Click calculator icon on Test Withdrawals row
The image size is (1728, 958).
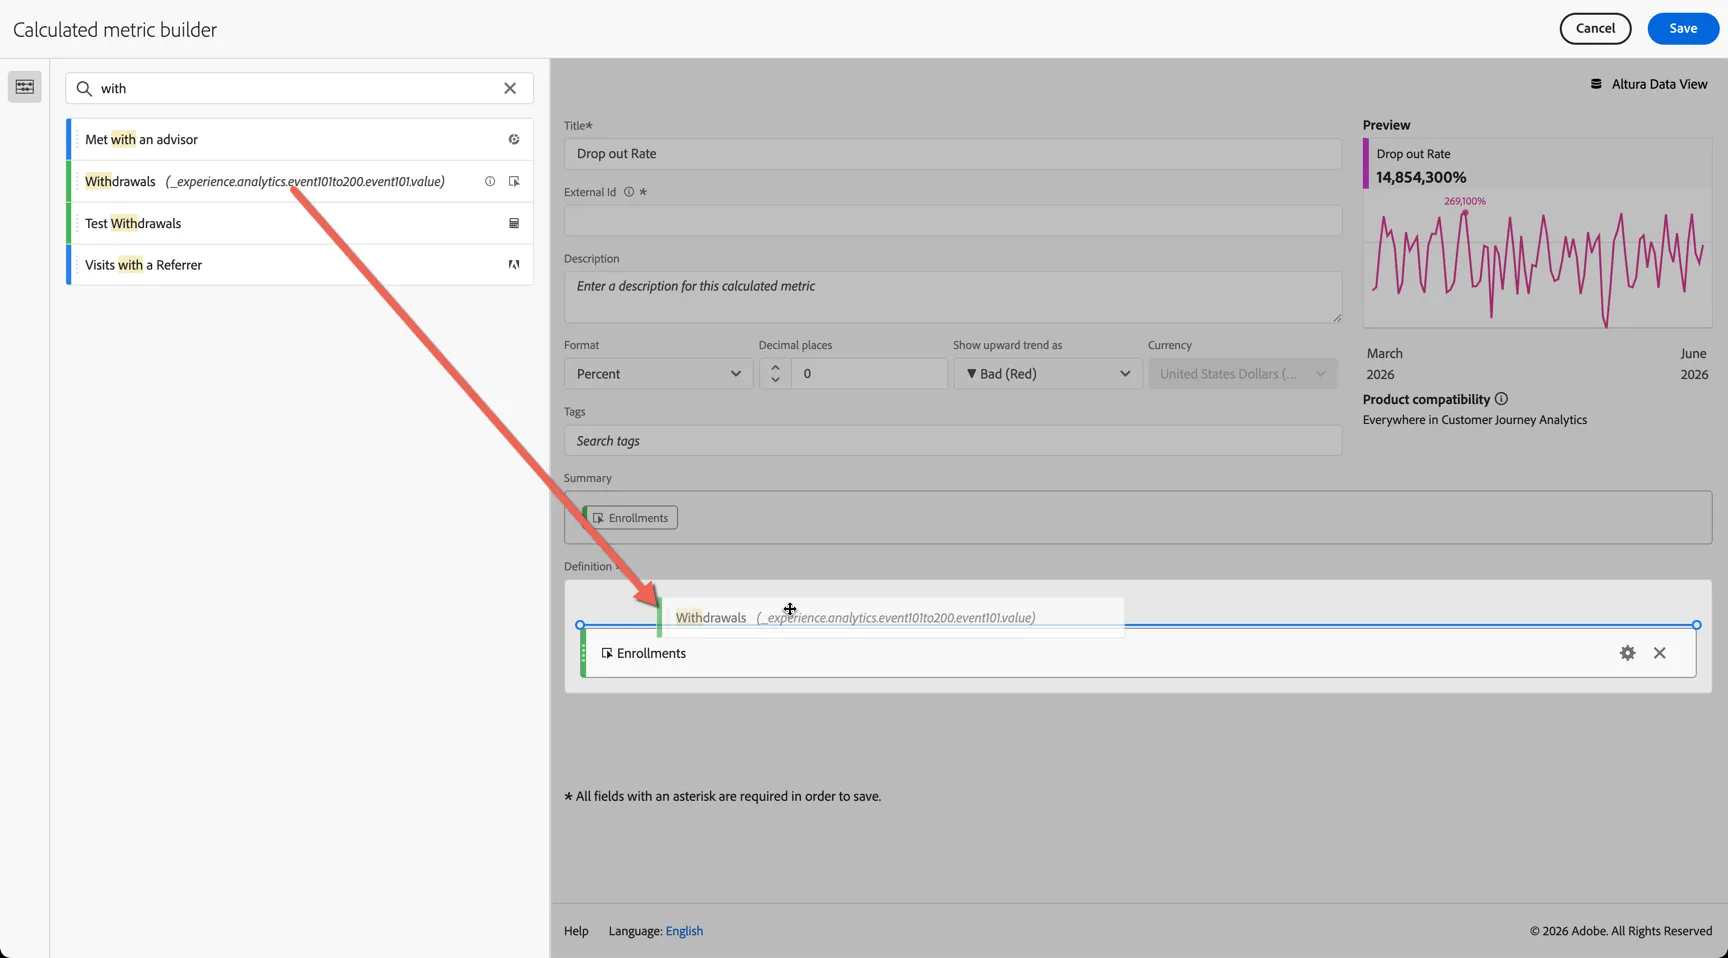pos(514,223)
